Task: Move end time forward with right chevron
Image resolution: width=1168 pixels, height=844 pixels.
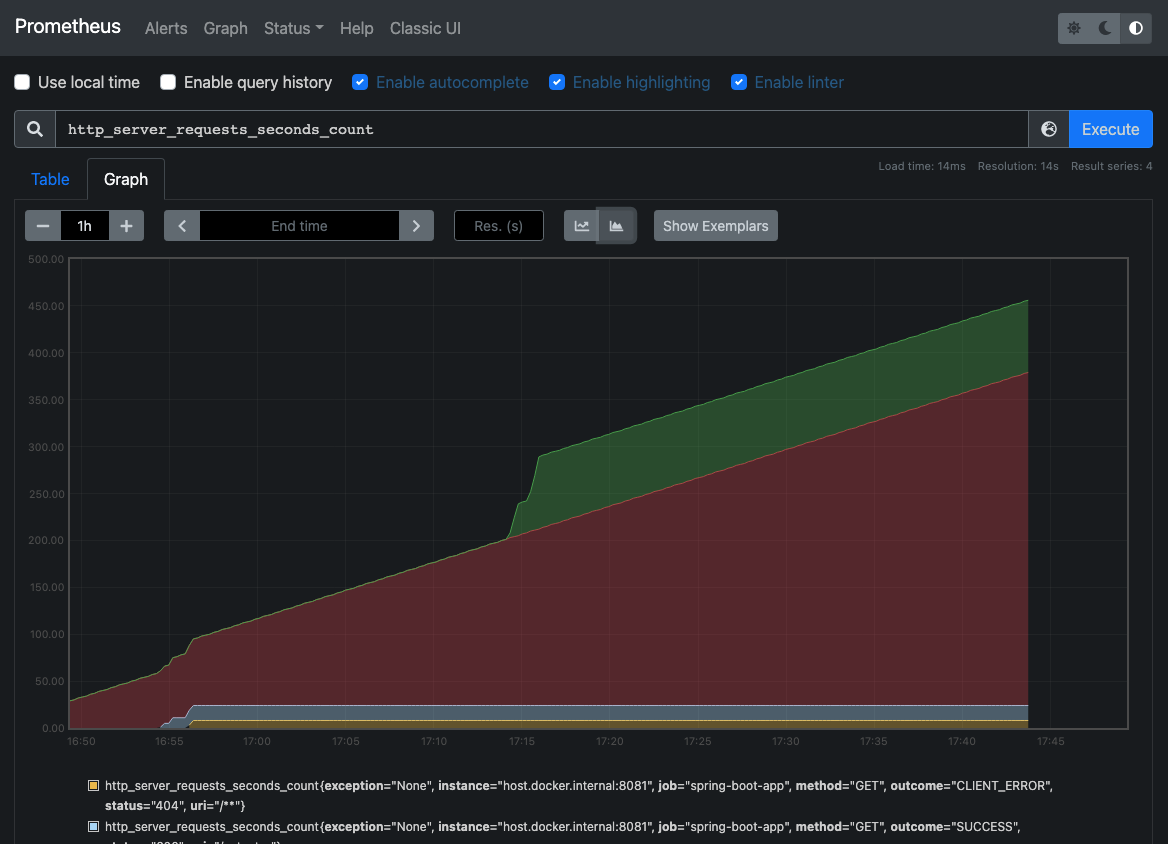Action: coord(416,226)
